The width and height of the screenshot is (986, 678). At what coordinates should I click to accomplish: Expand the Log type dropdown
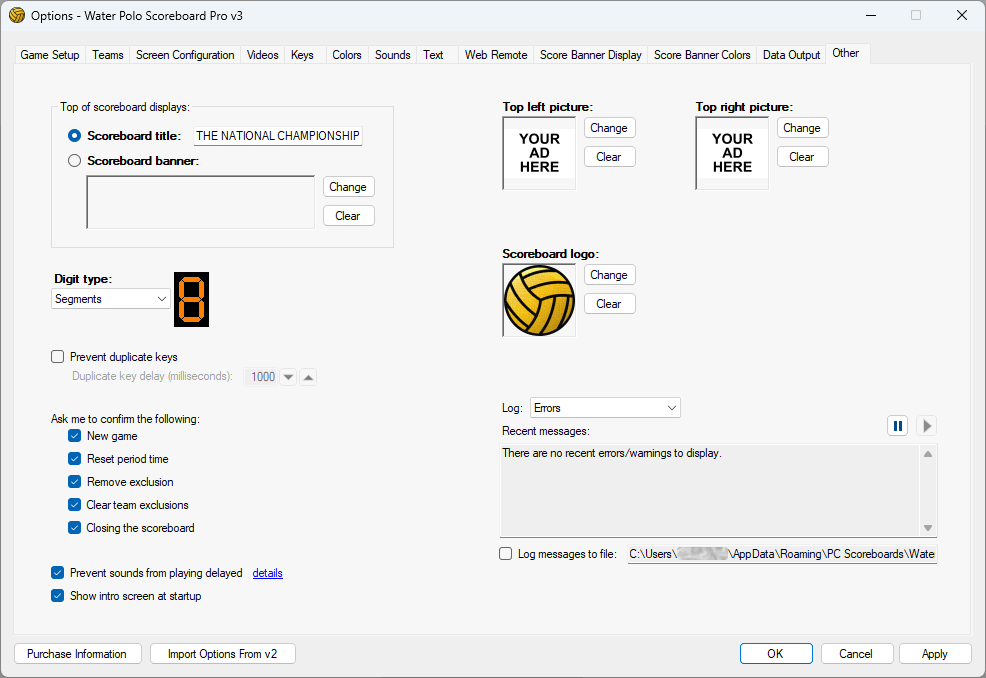605,408
